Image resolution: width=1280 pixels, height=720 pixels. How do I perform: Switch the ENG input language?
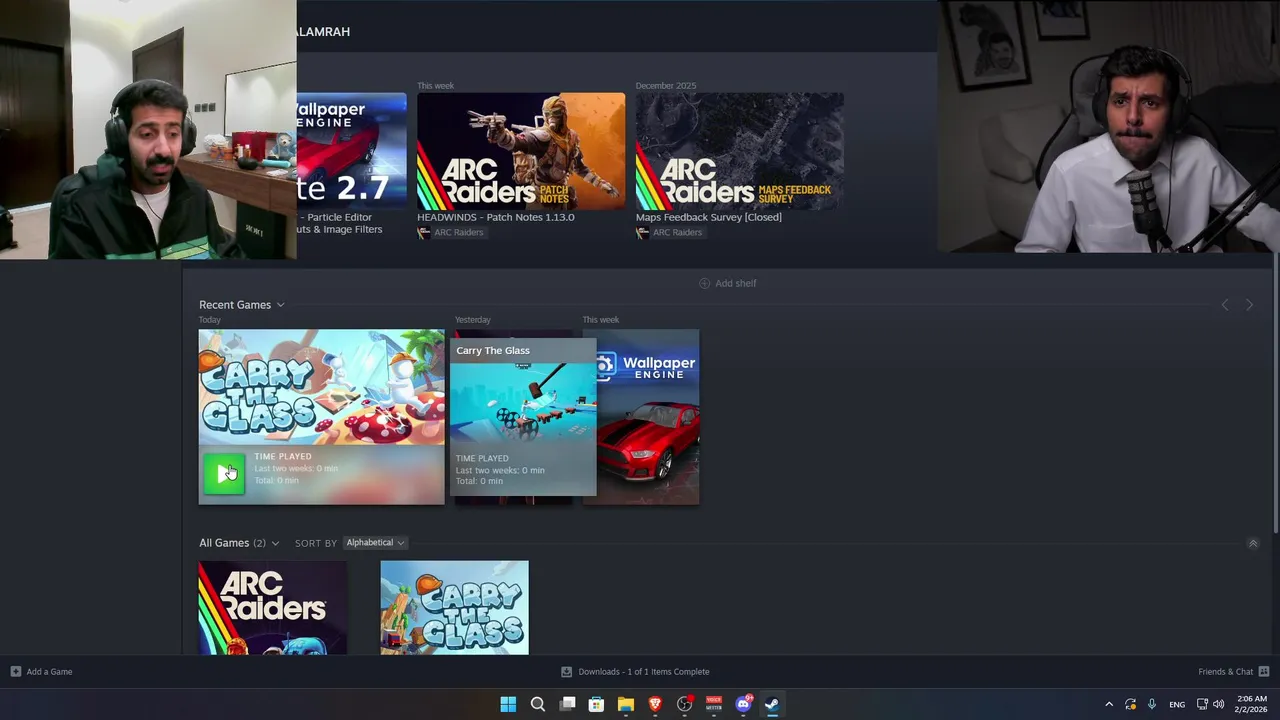tap(1177, 704)
